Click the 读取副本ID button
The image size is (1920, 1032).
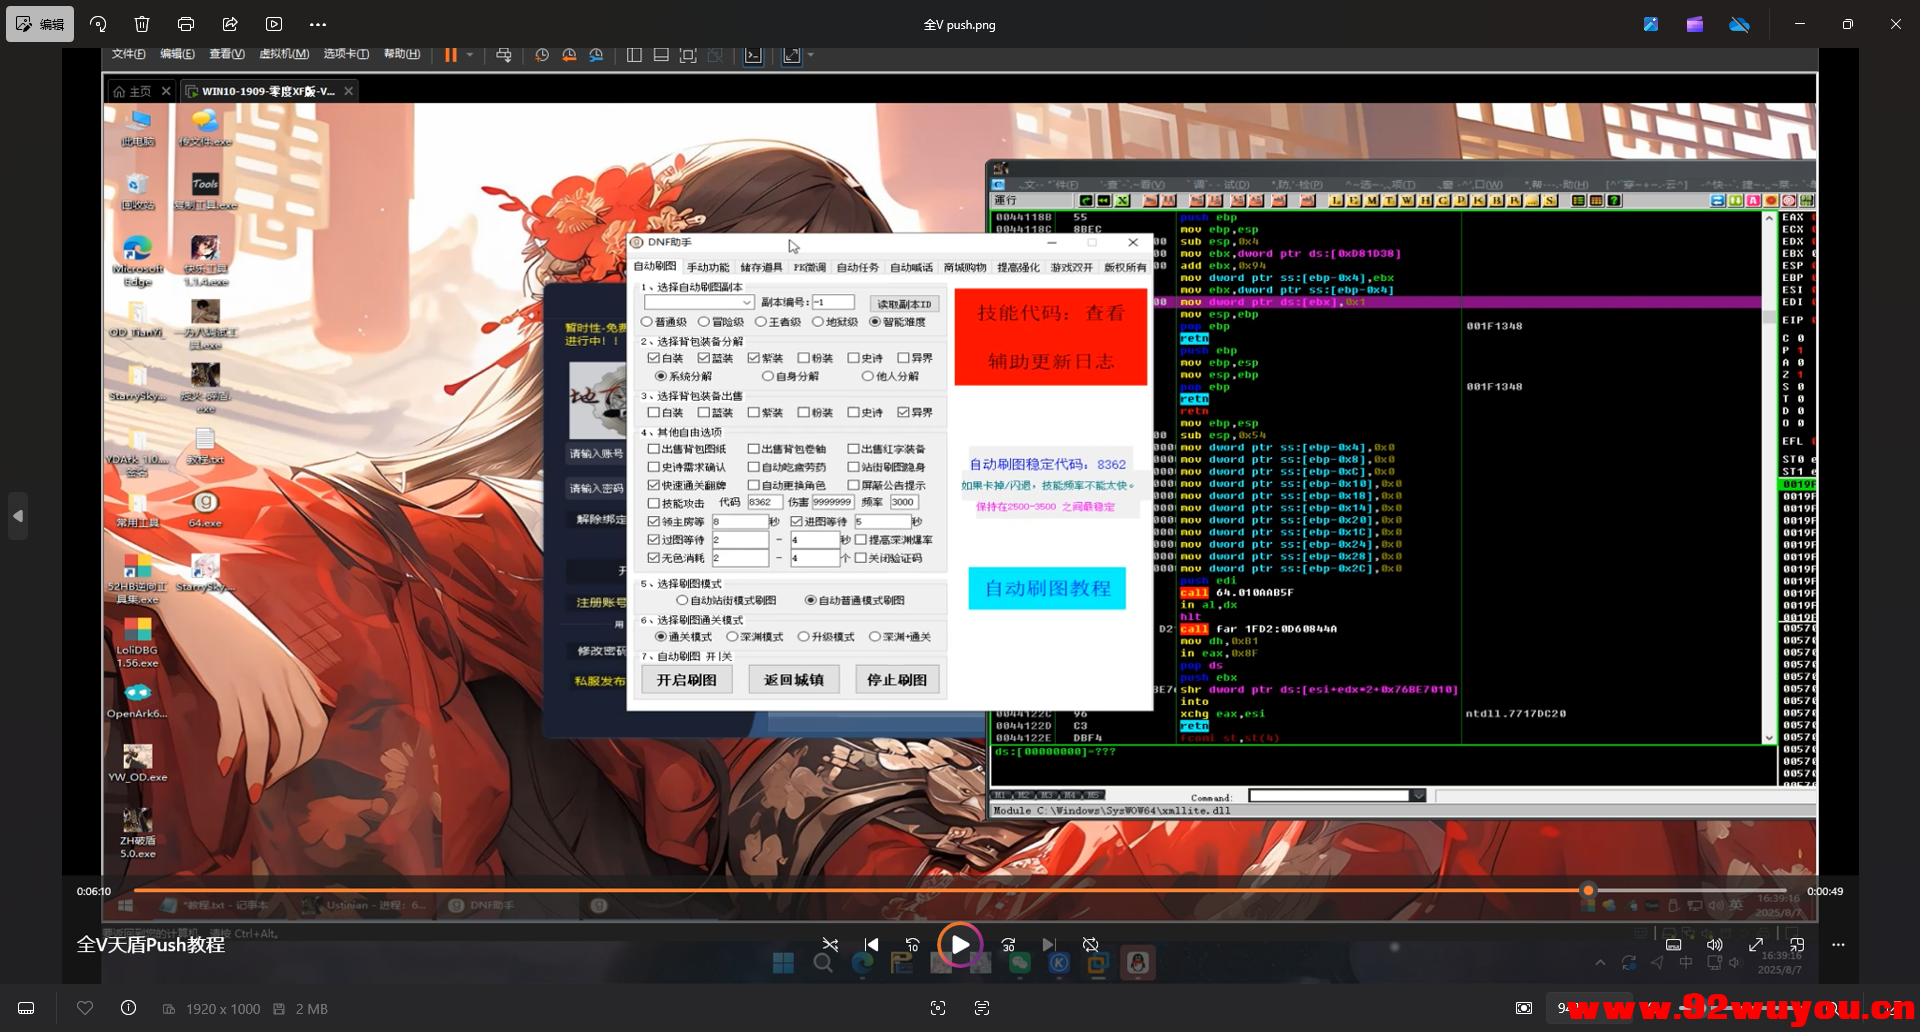pos(904,303)
